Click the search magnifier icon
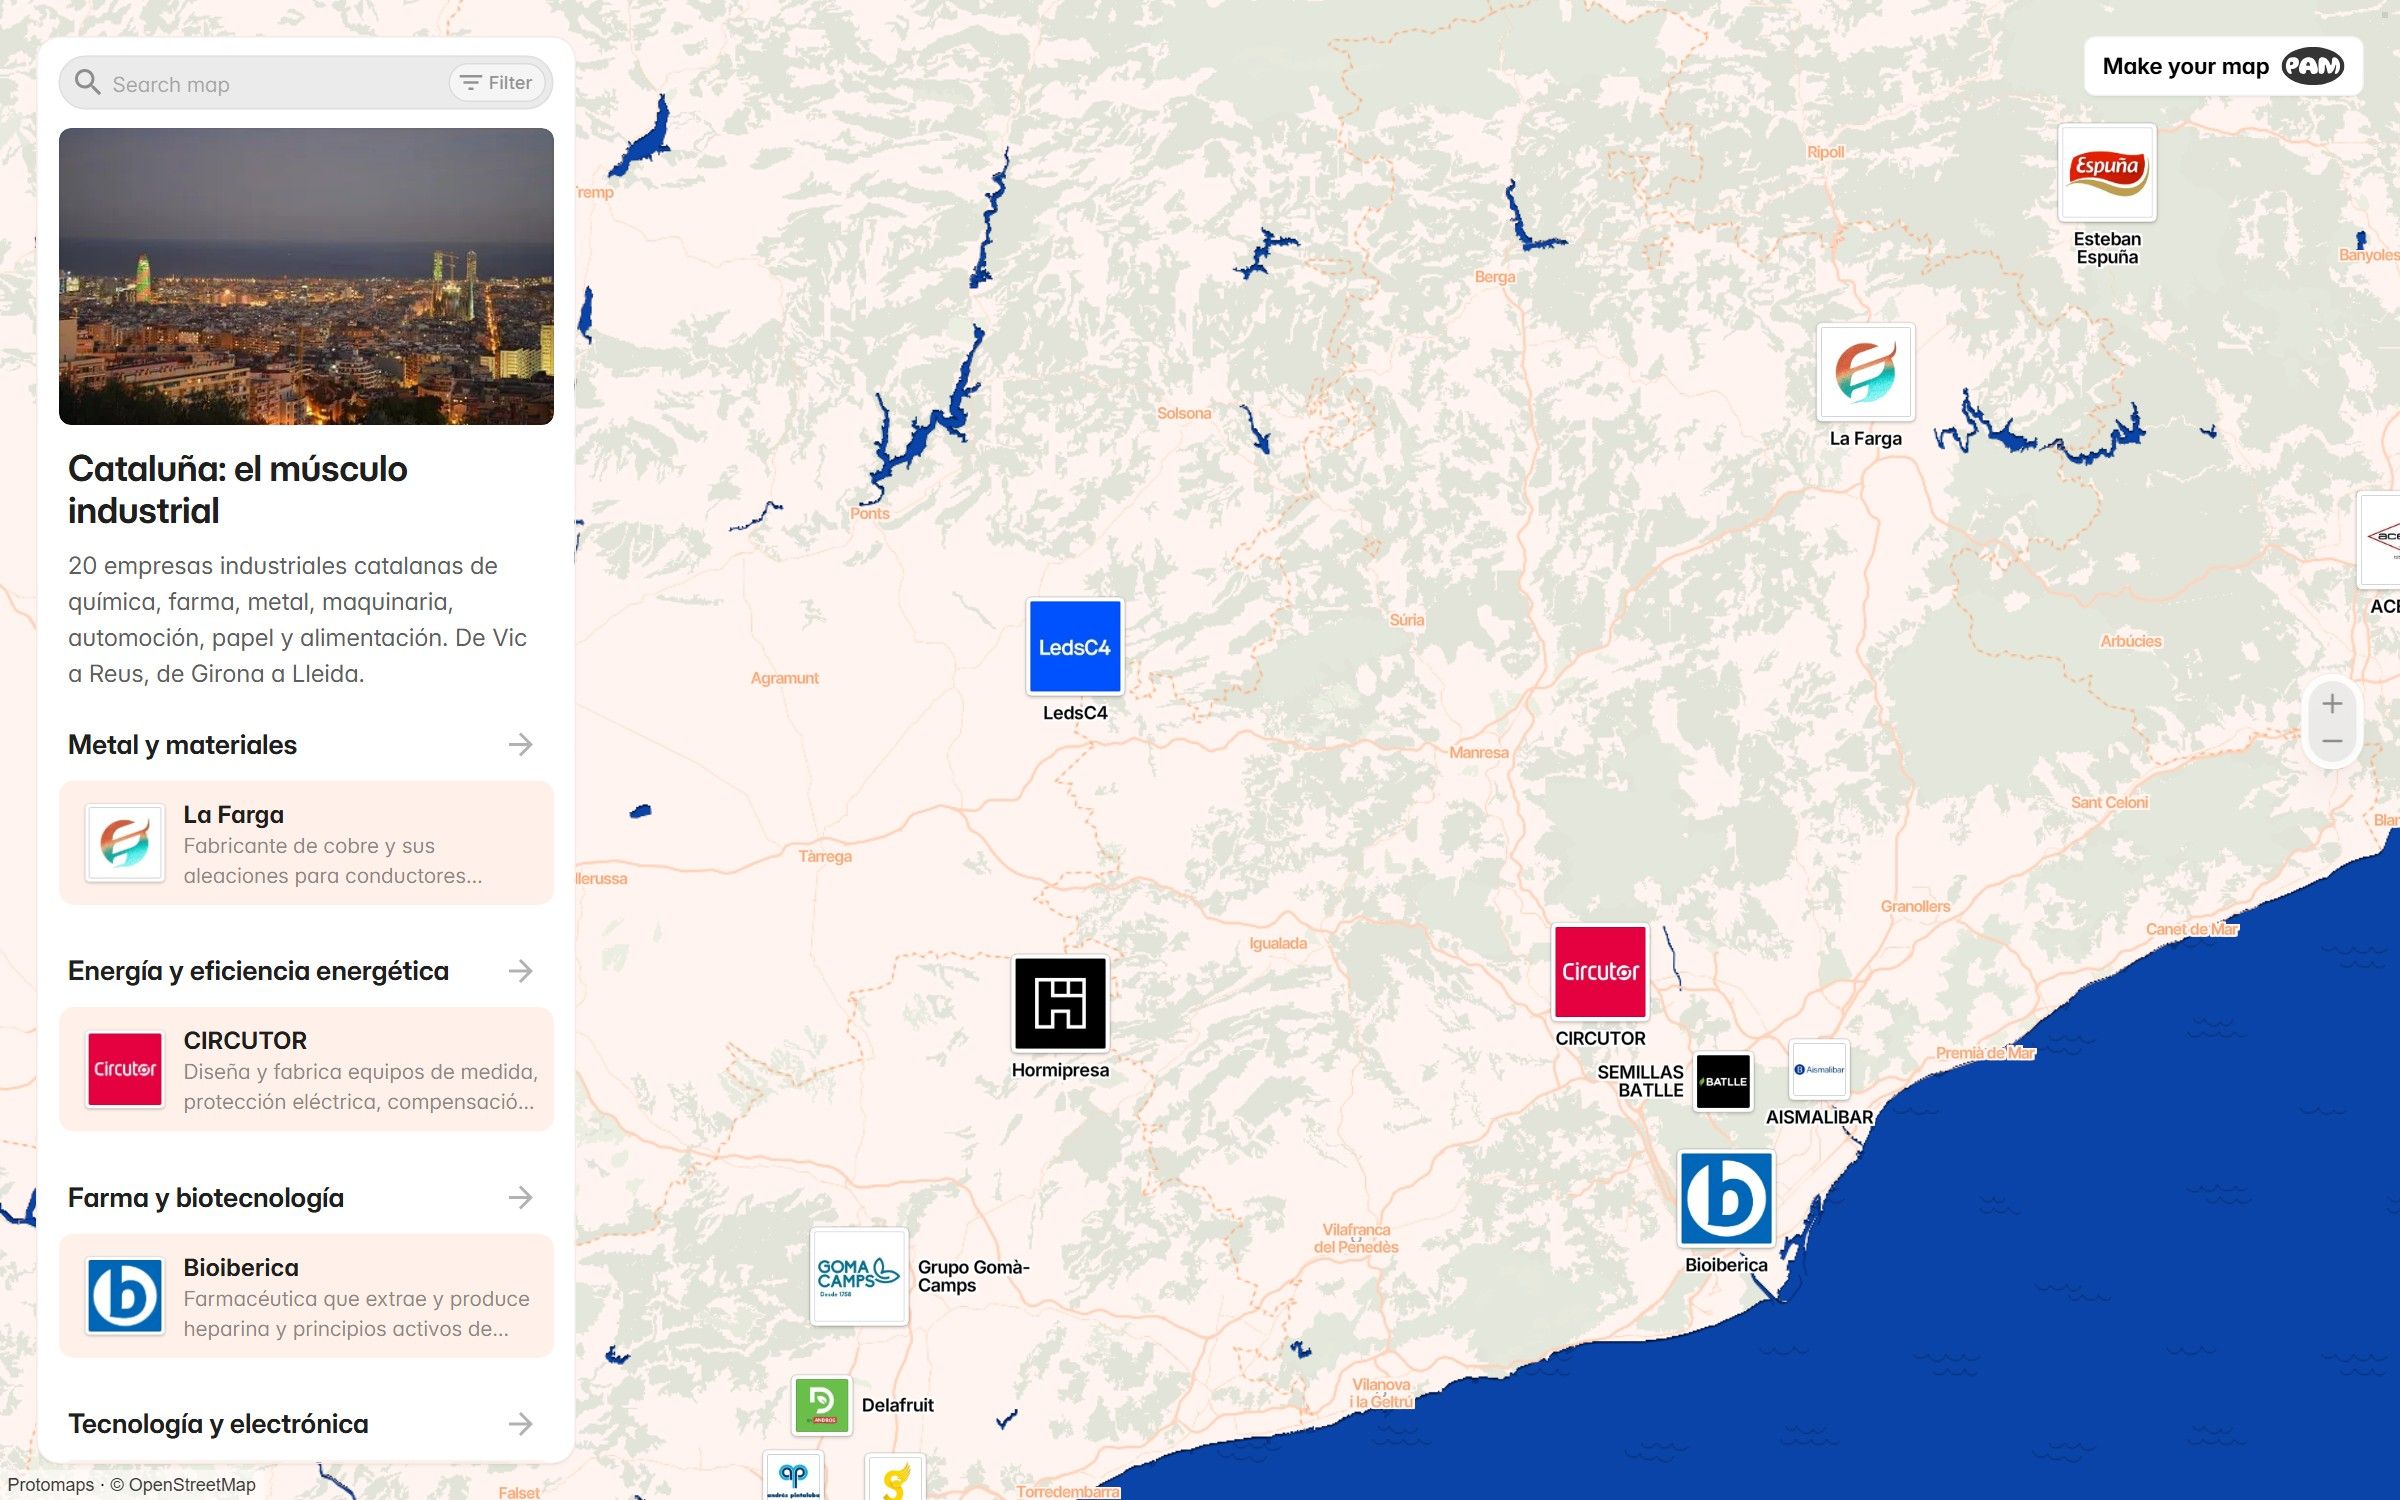Screen dimensions: 2400x1500 tap(88, 83)
